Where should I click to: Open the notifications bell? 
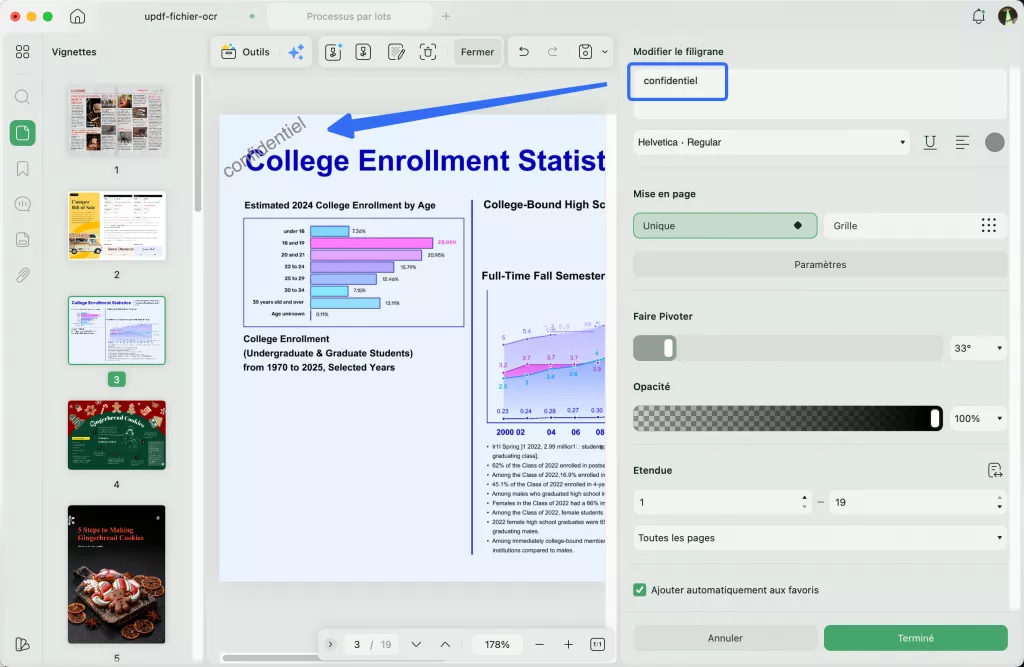[978, 16]
